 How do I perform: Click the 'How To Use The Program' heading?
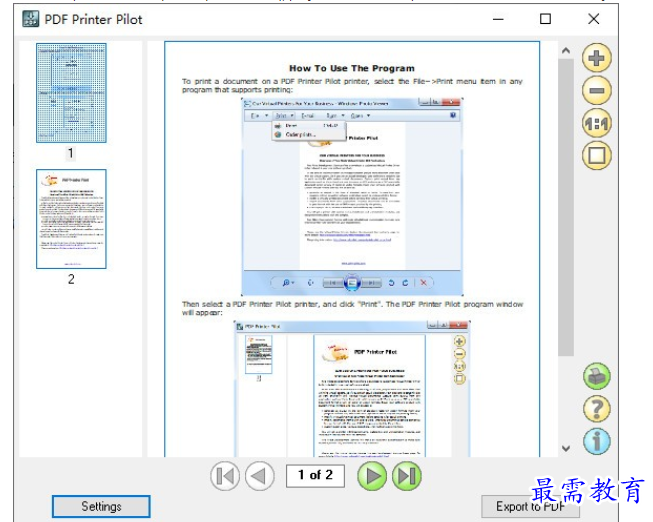pos(352,68)
